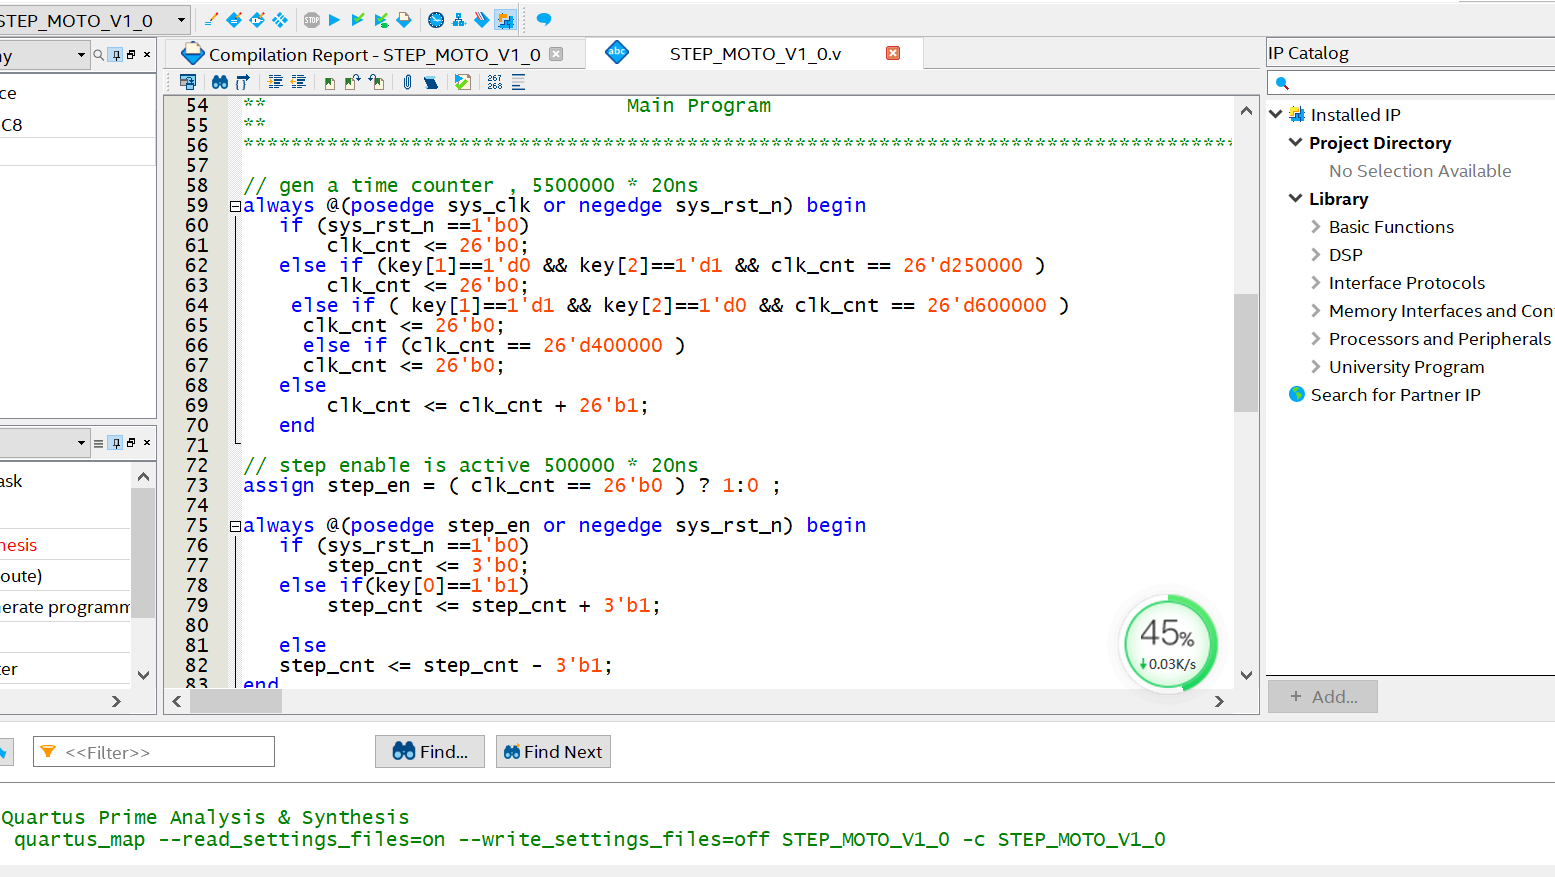
Task: Click the Find Next button
Action: coord(553,752)
